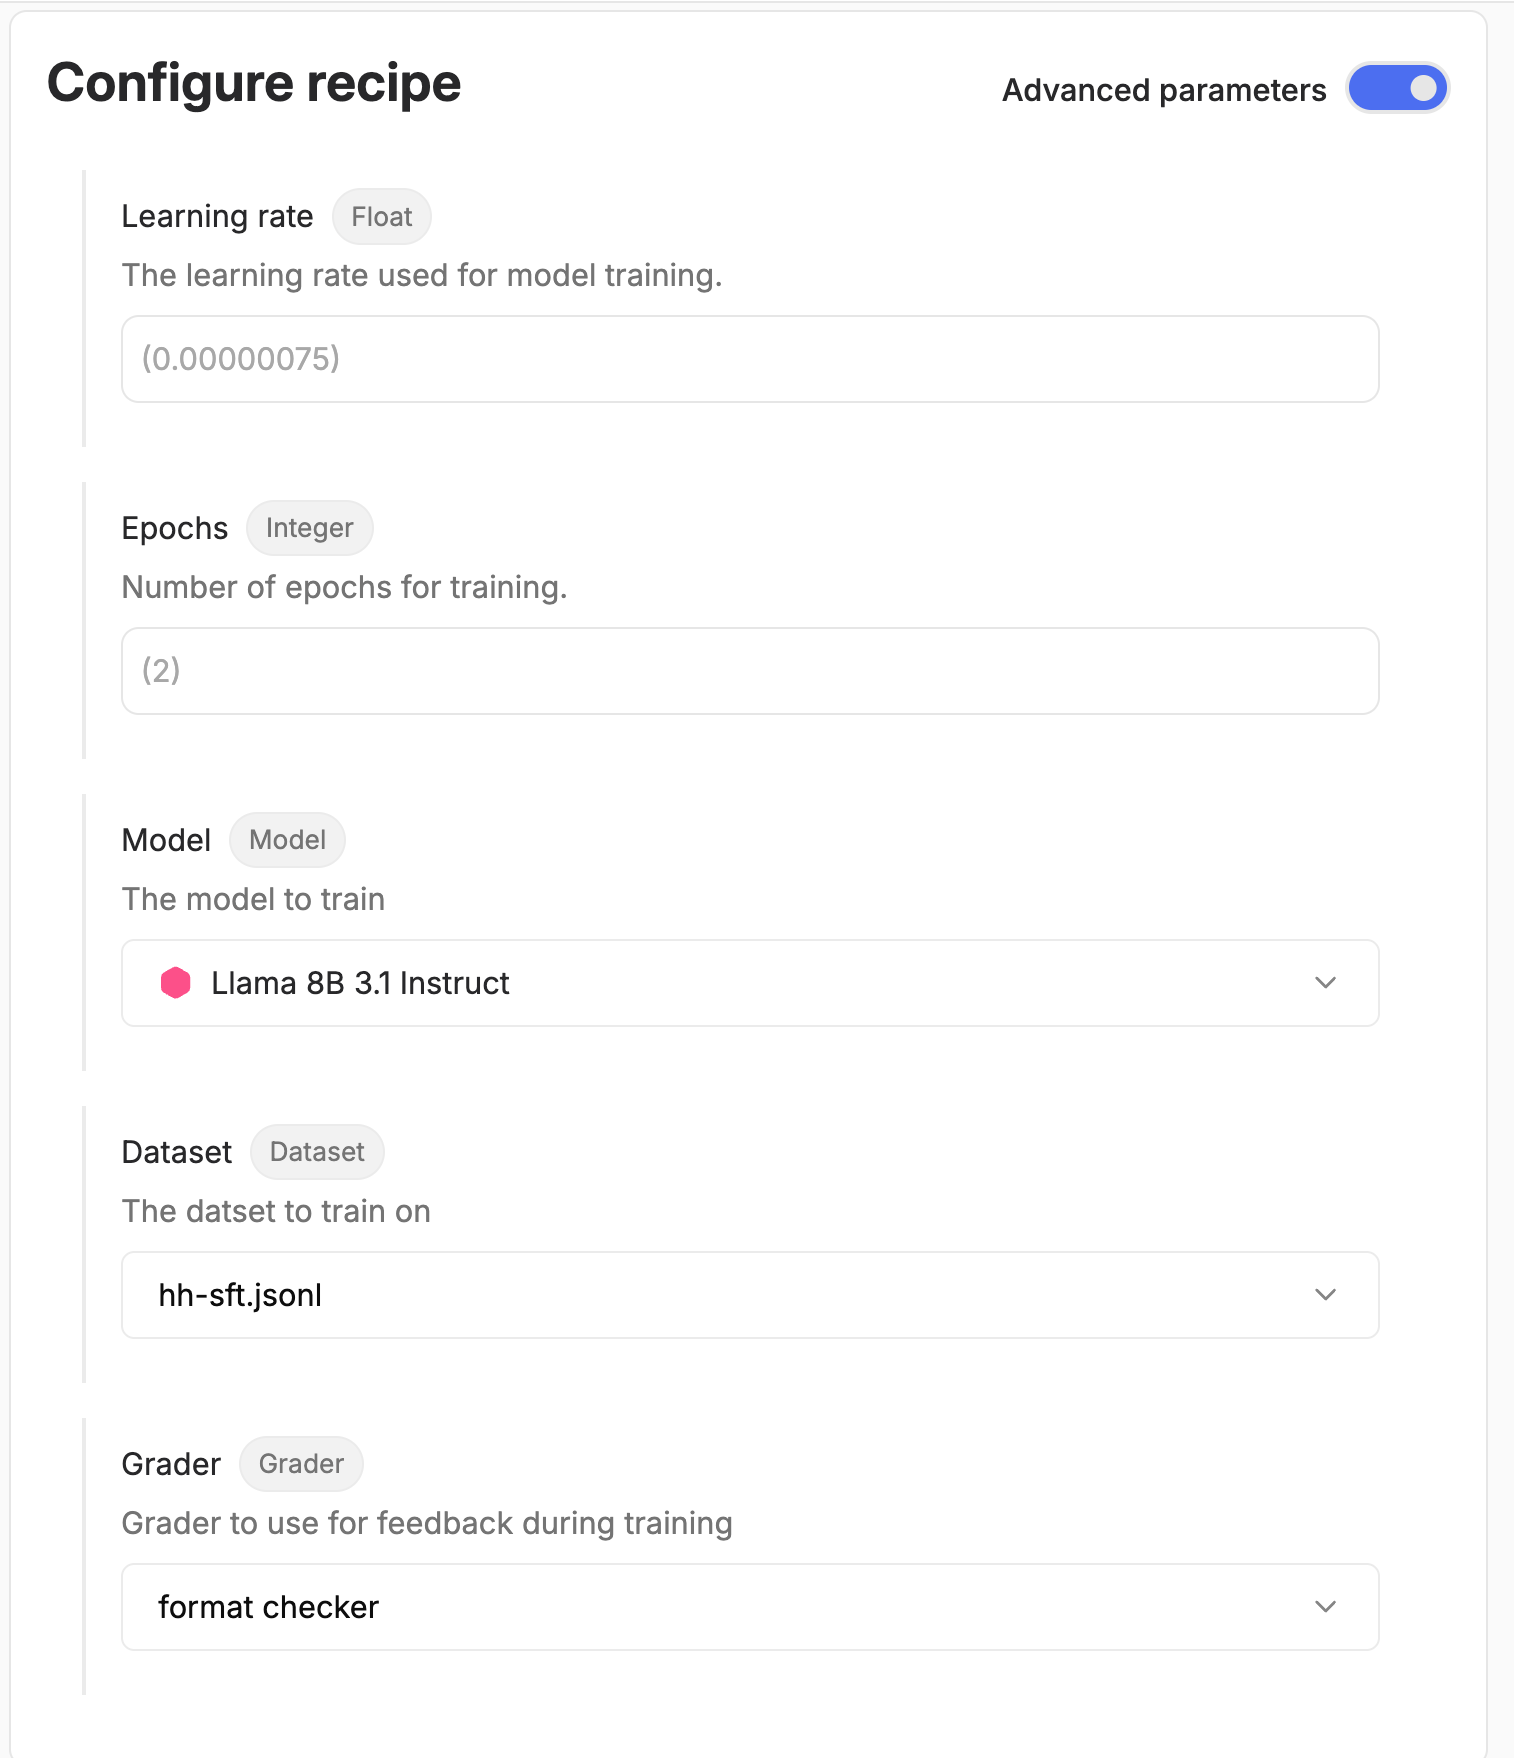Click the Learning rate input field
The width and height of the screenshot is (1514, 1758).
[x=750, y=359]
